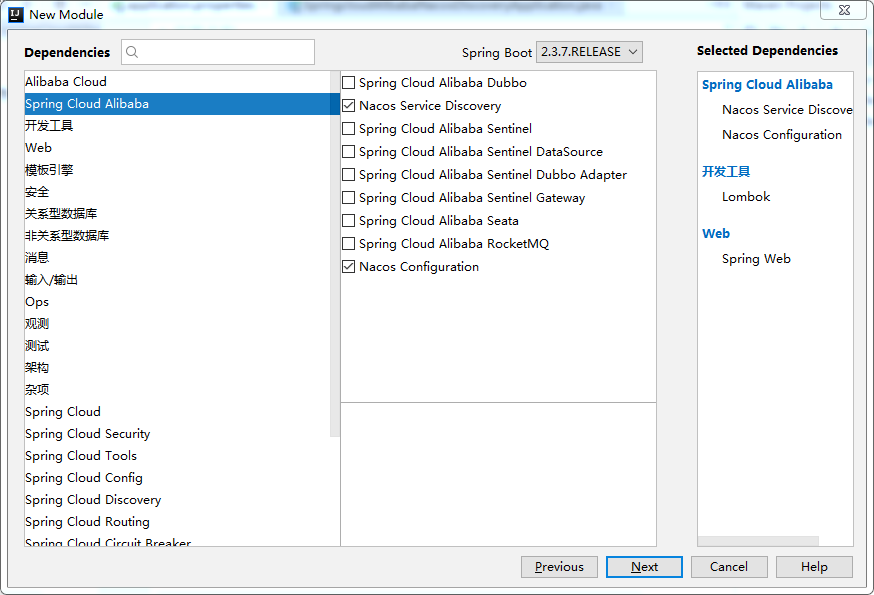The image size is (874, 595).
Task: Tick Spring Cloud Alibaba Sentinel Gateway
Action: [348, 197]
